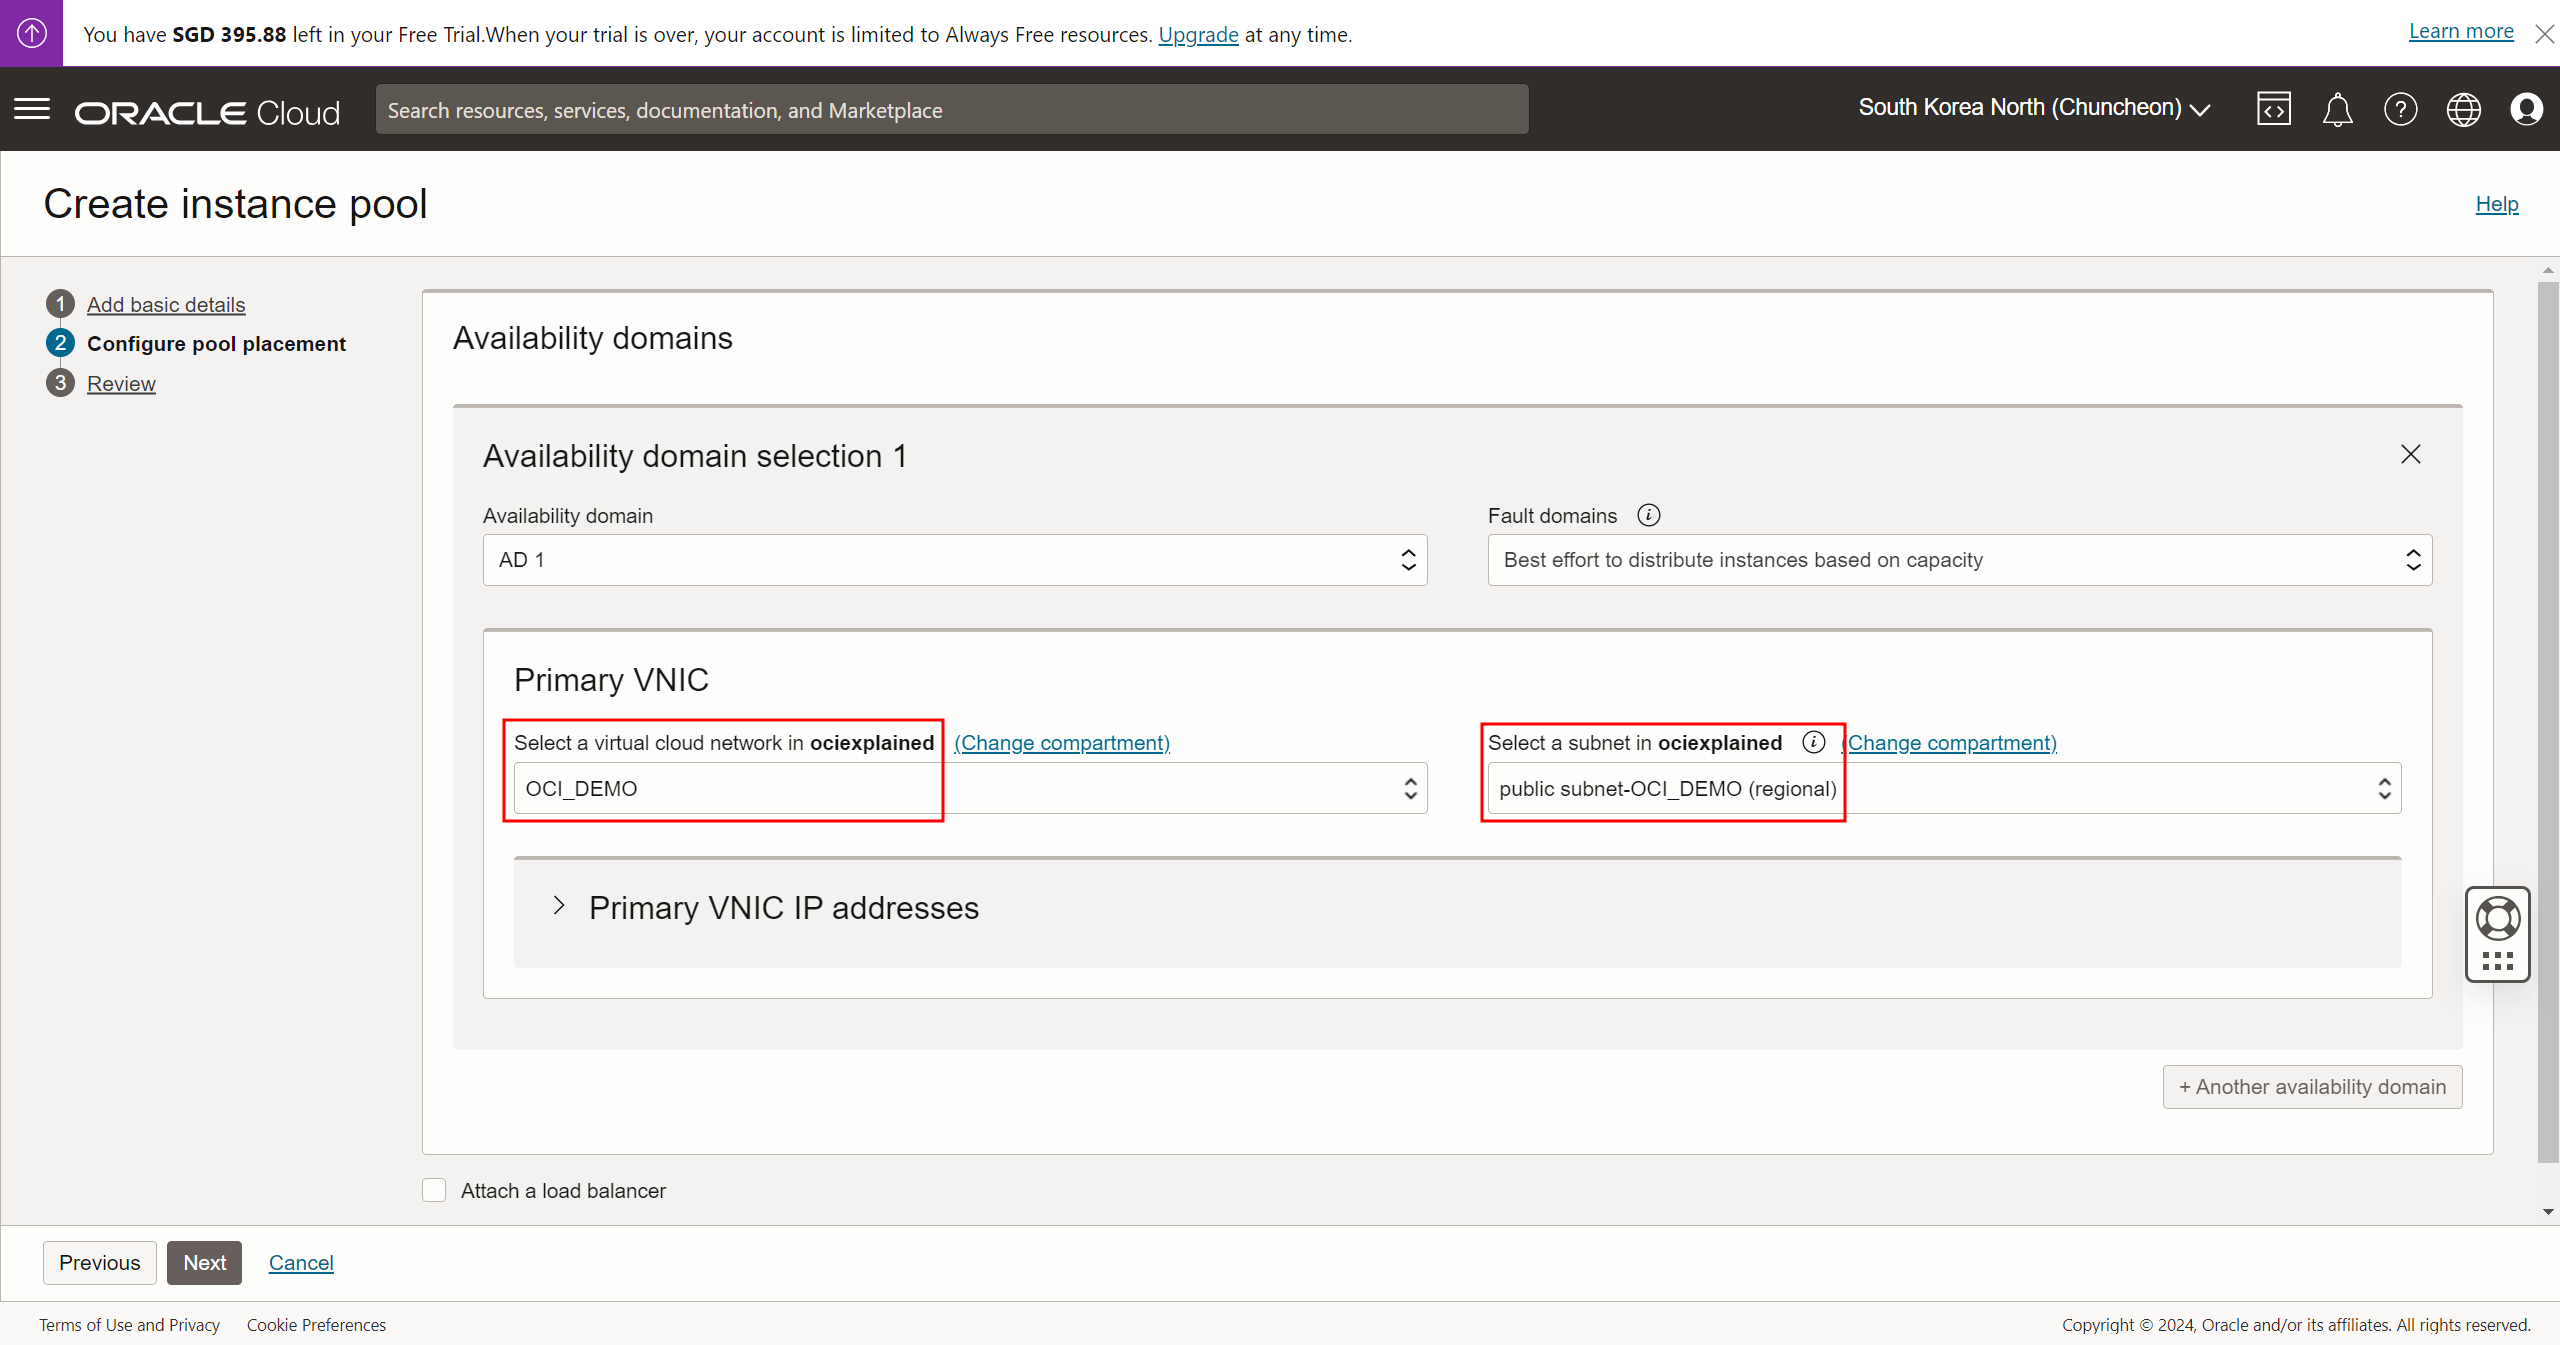2560x1345 pixels.
Task: Click the Fault domains info icon
Action: tap(1648, 515)
